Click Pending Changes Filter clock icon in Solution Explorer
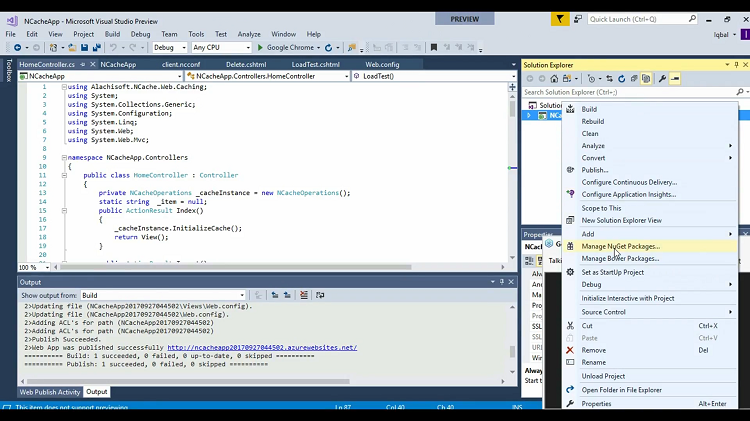The width and height of the screenshot is (750, 421). (x=591, y=78)
